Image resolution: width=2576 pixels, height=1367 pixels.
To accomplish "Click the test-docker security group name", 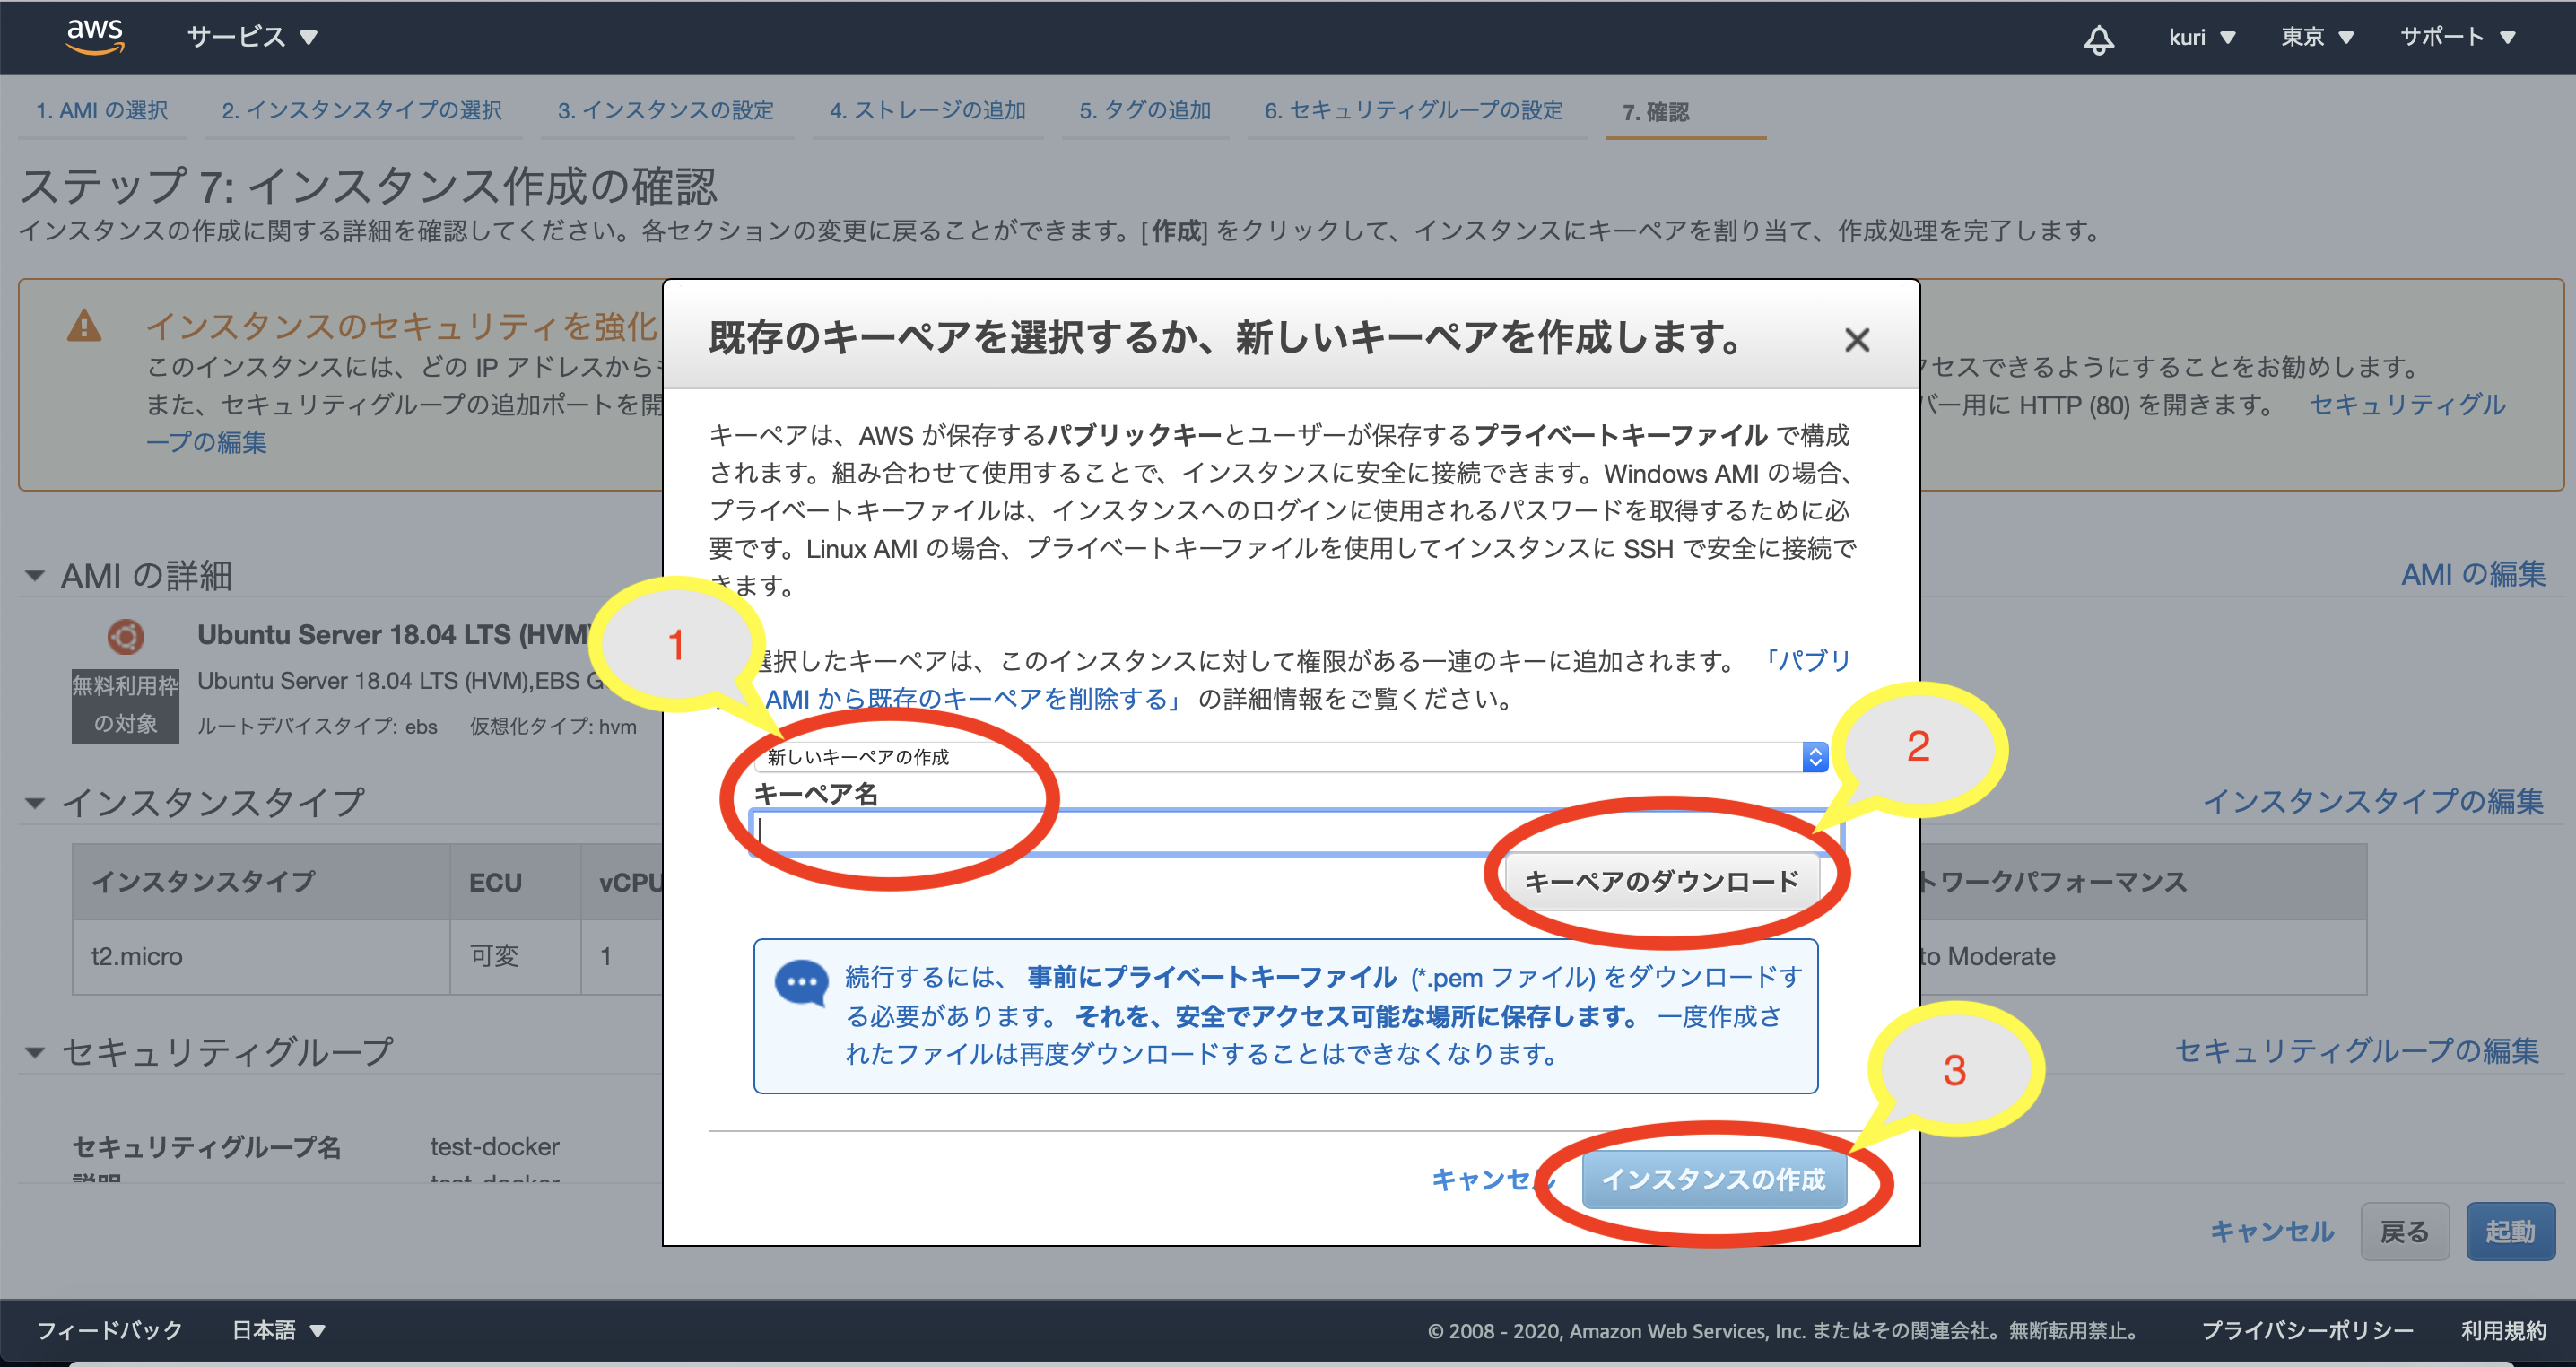I will (x=494, y=1147).
